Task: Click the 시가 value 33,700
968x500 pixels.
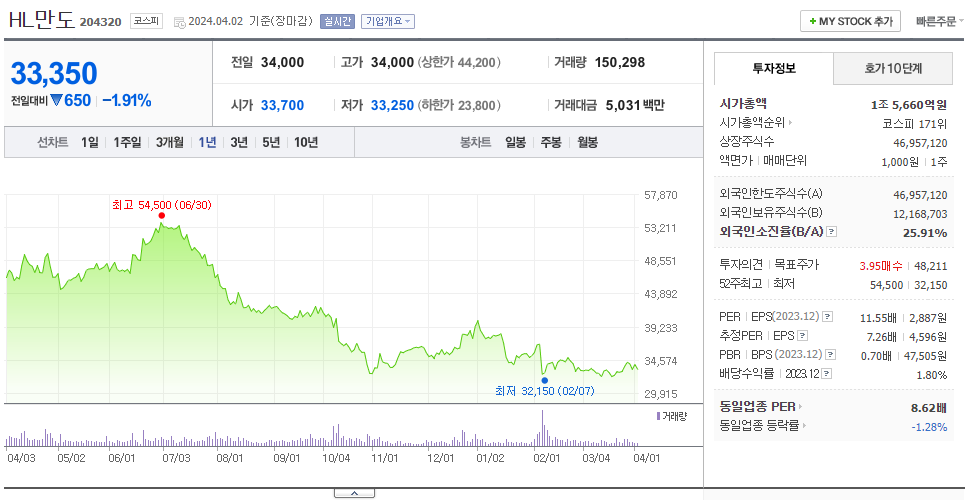Action: tap(282, 106)
